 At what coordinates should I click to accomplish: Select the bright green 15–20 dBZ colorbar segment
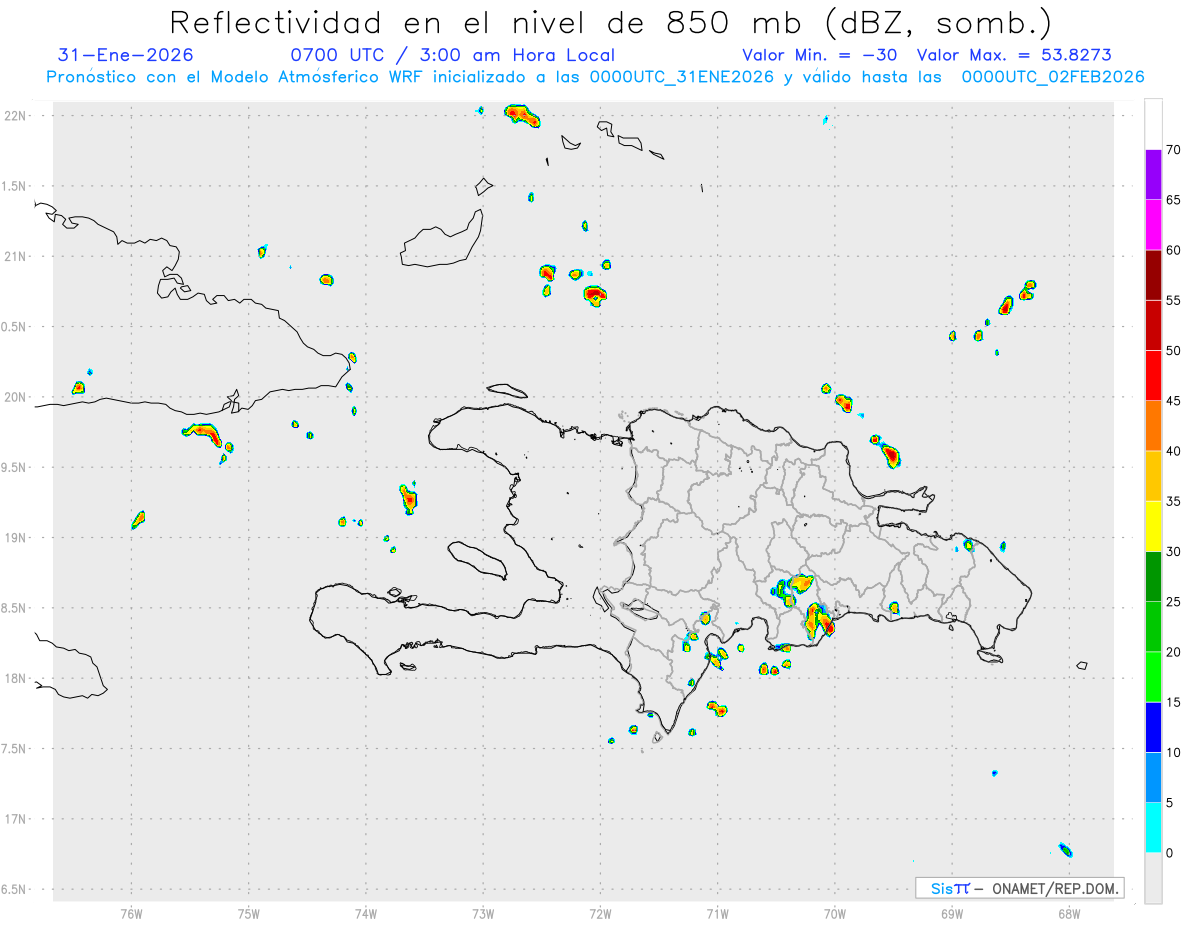coord(1153,677)
